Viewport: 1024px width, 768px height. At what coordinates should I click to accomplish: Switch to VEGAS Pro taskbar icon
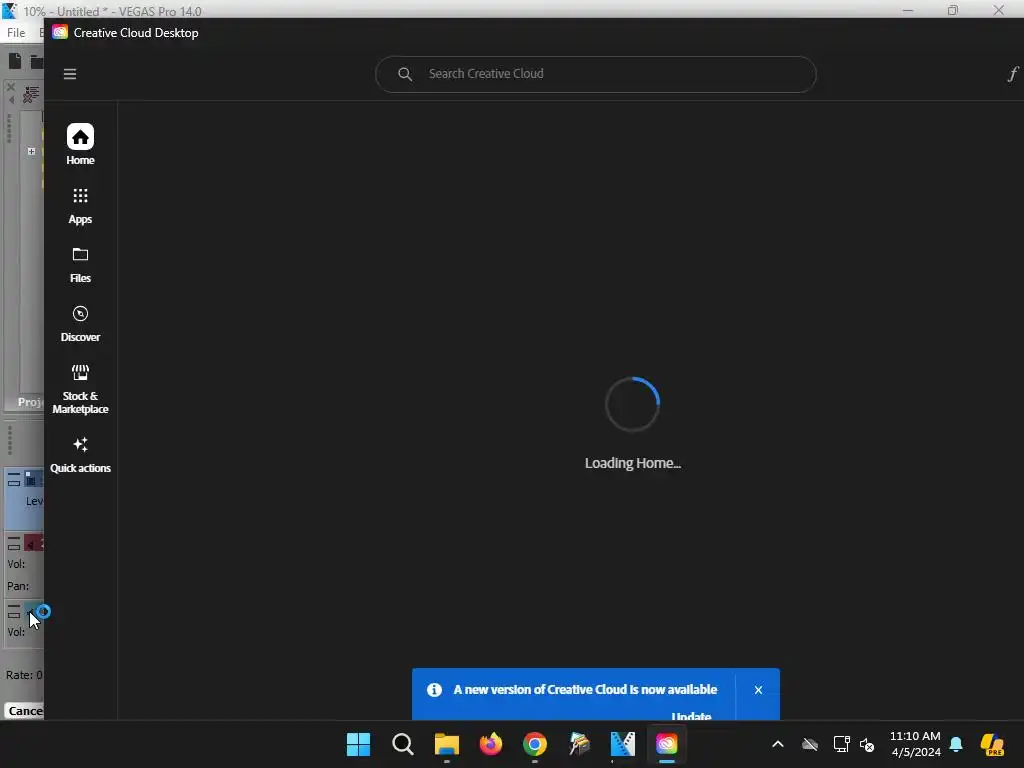point(622,744)
